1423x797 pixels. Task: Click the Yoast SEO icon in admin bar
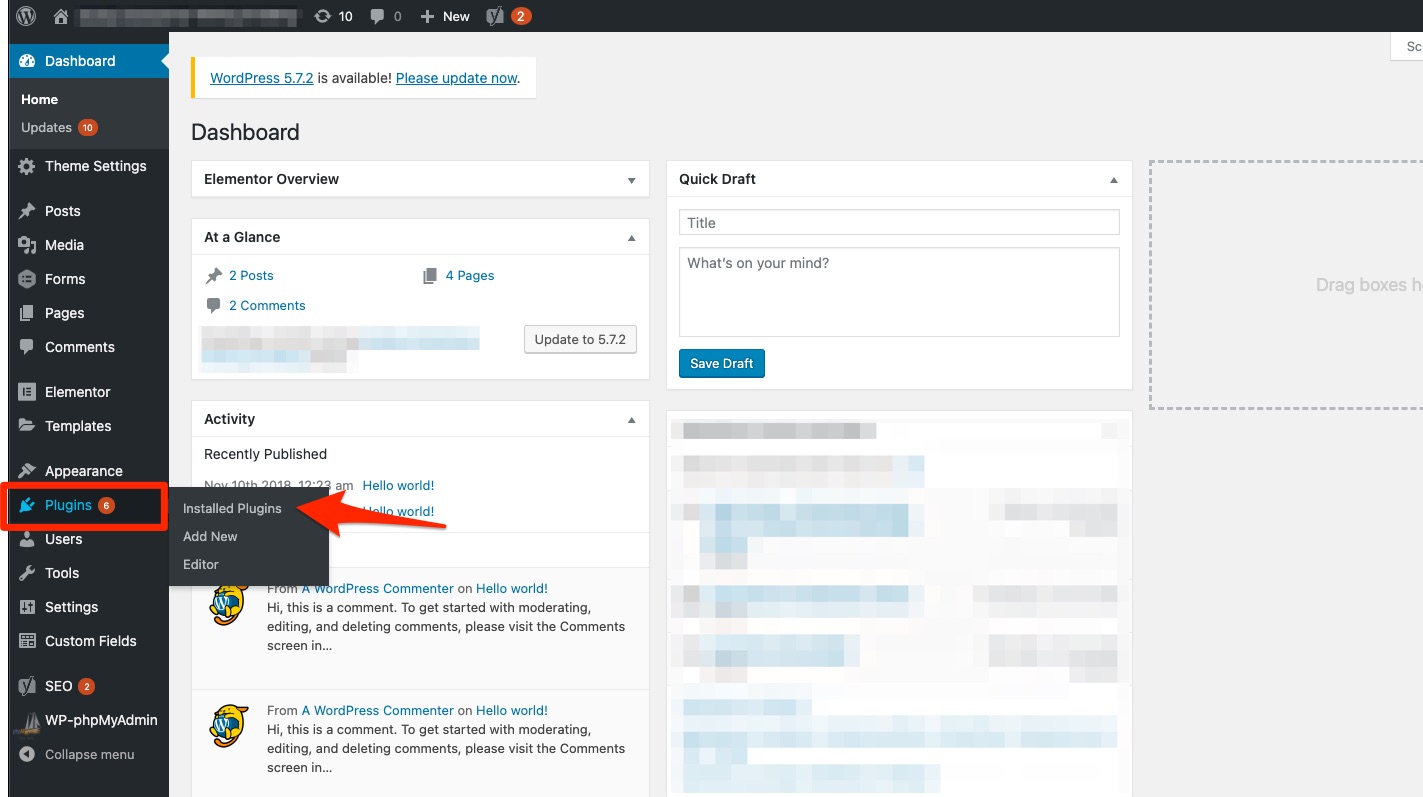[x=494, y=16]
